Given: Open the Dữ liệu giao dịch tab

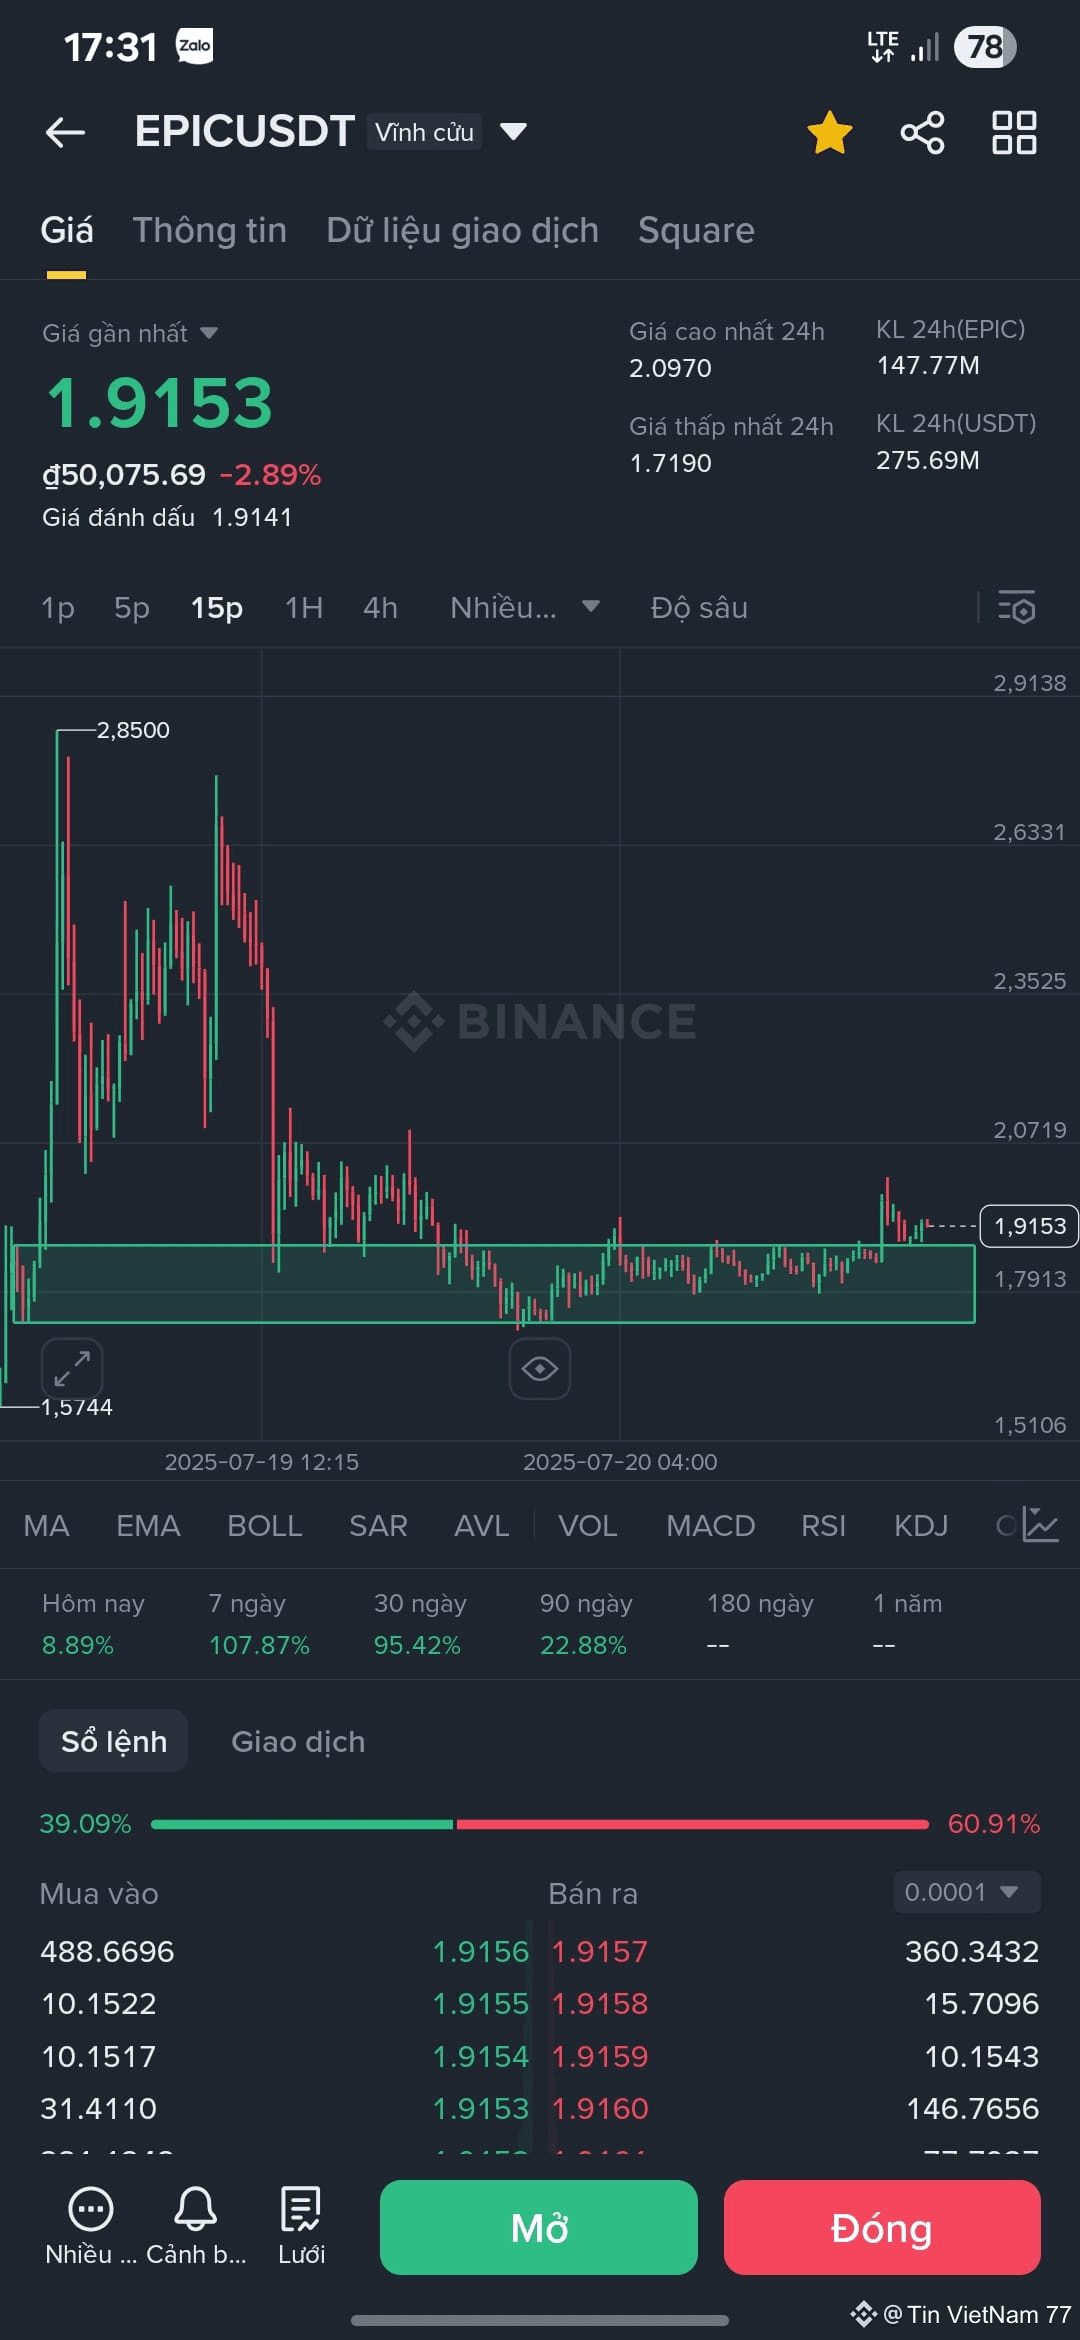Looking at the screenshot, I should (462, 230).
